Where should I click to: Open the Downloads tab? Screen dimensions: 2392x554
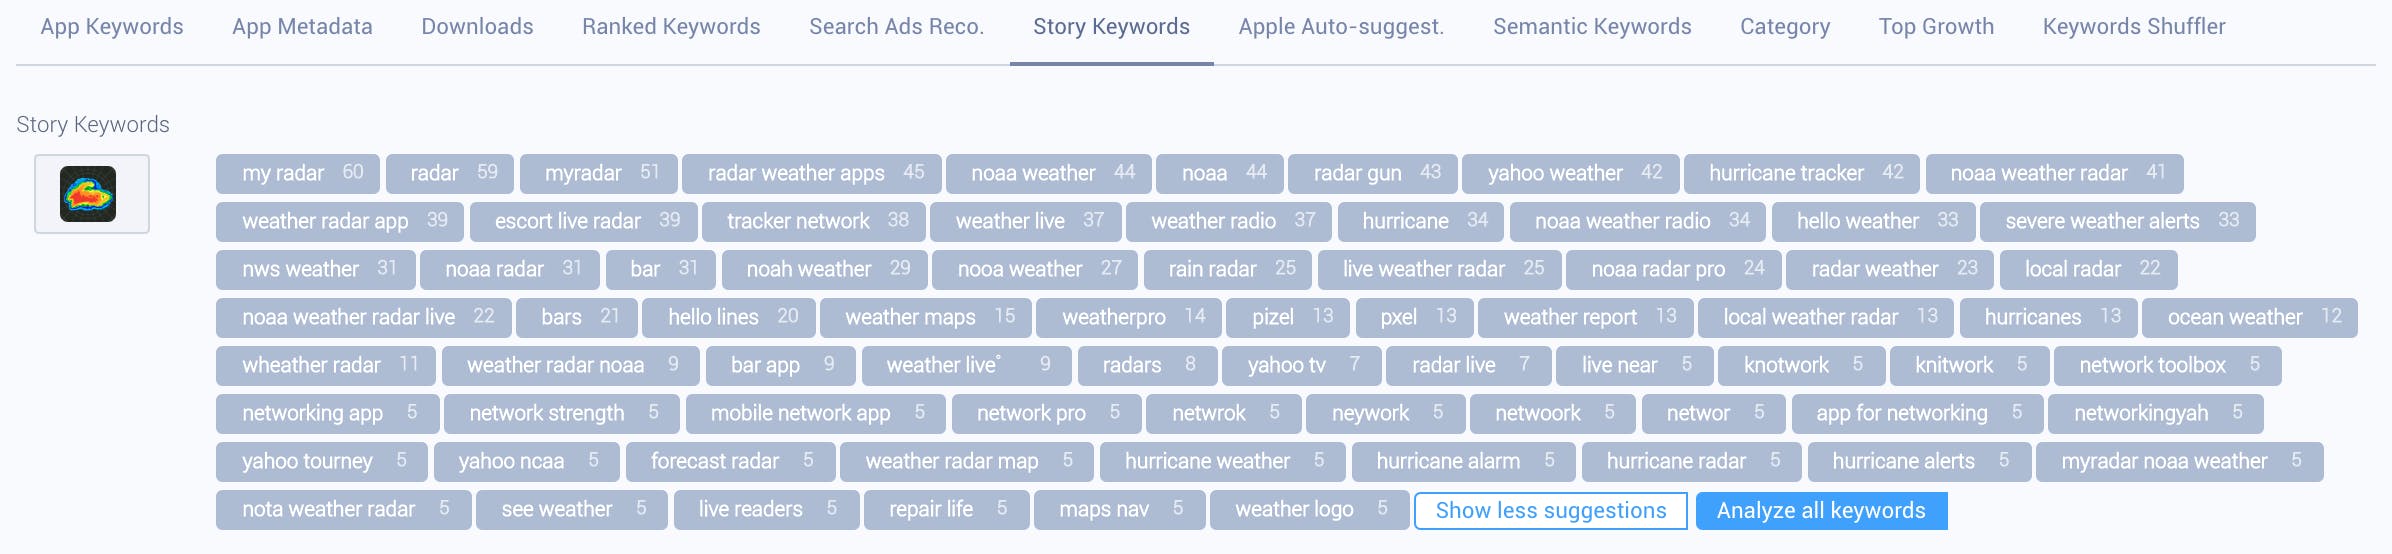tap(477, 27)
